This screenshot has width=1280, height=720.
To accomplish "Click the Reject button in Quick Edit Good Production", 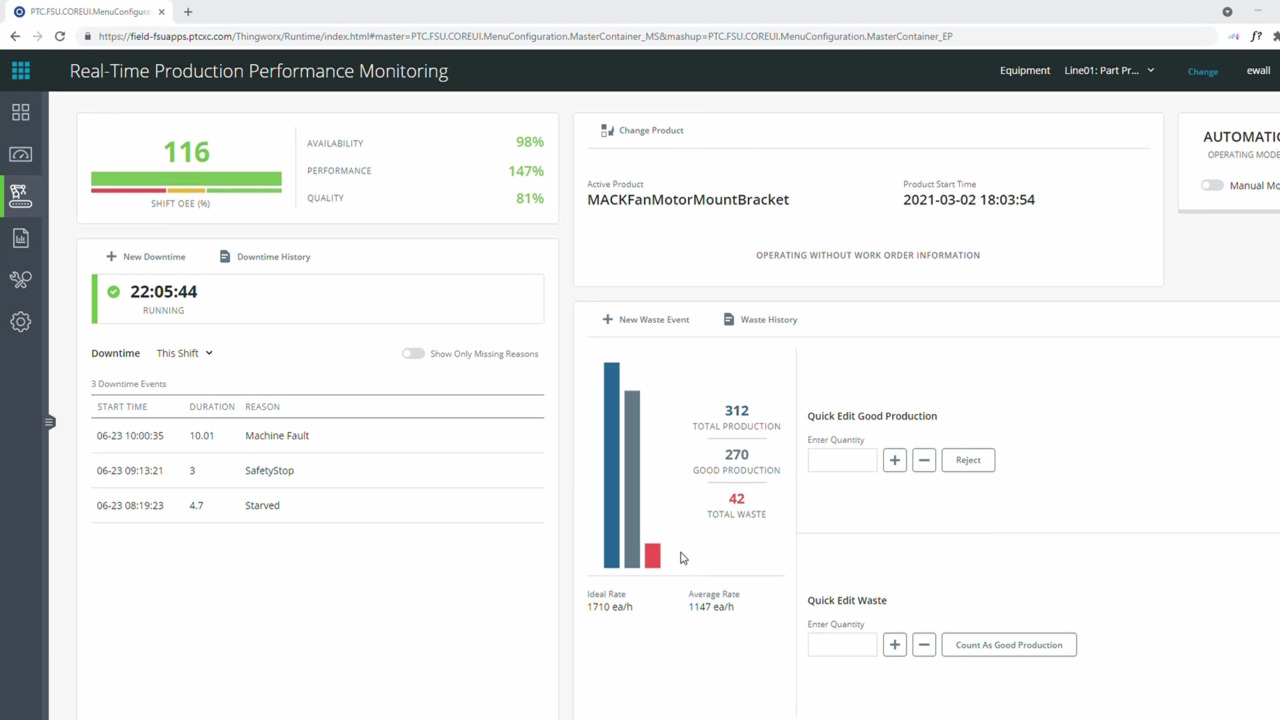I will pyautogui.click(x=967, y=459).
